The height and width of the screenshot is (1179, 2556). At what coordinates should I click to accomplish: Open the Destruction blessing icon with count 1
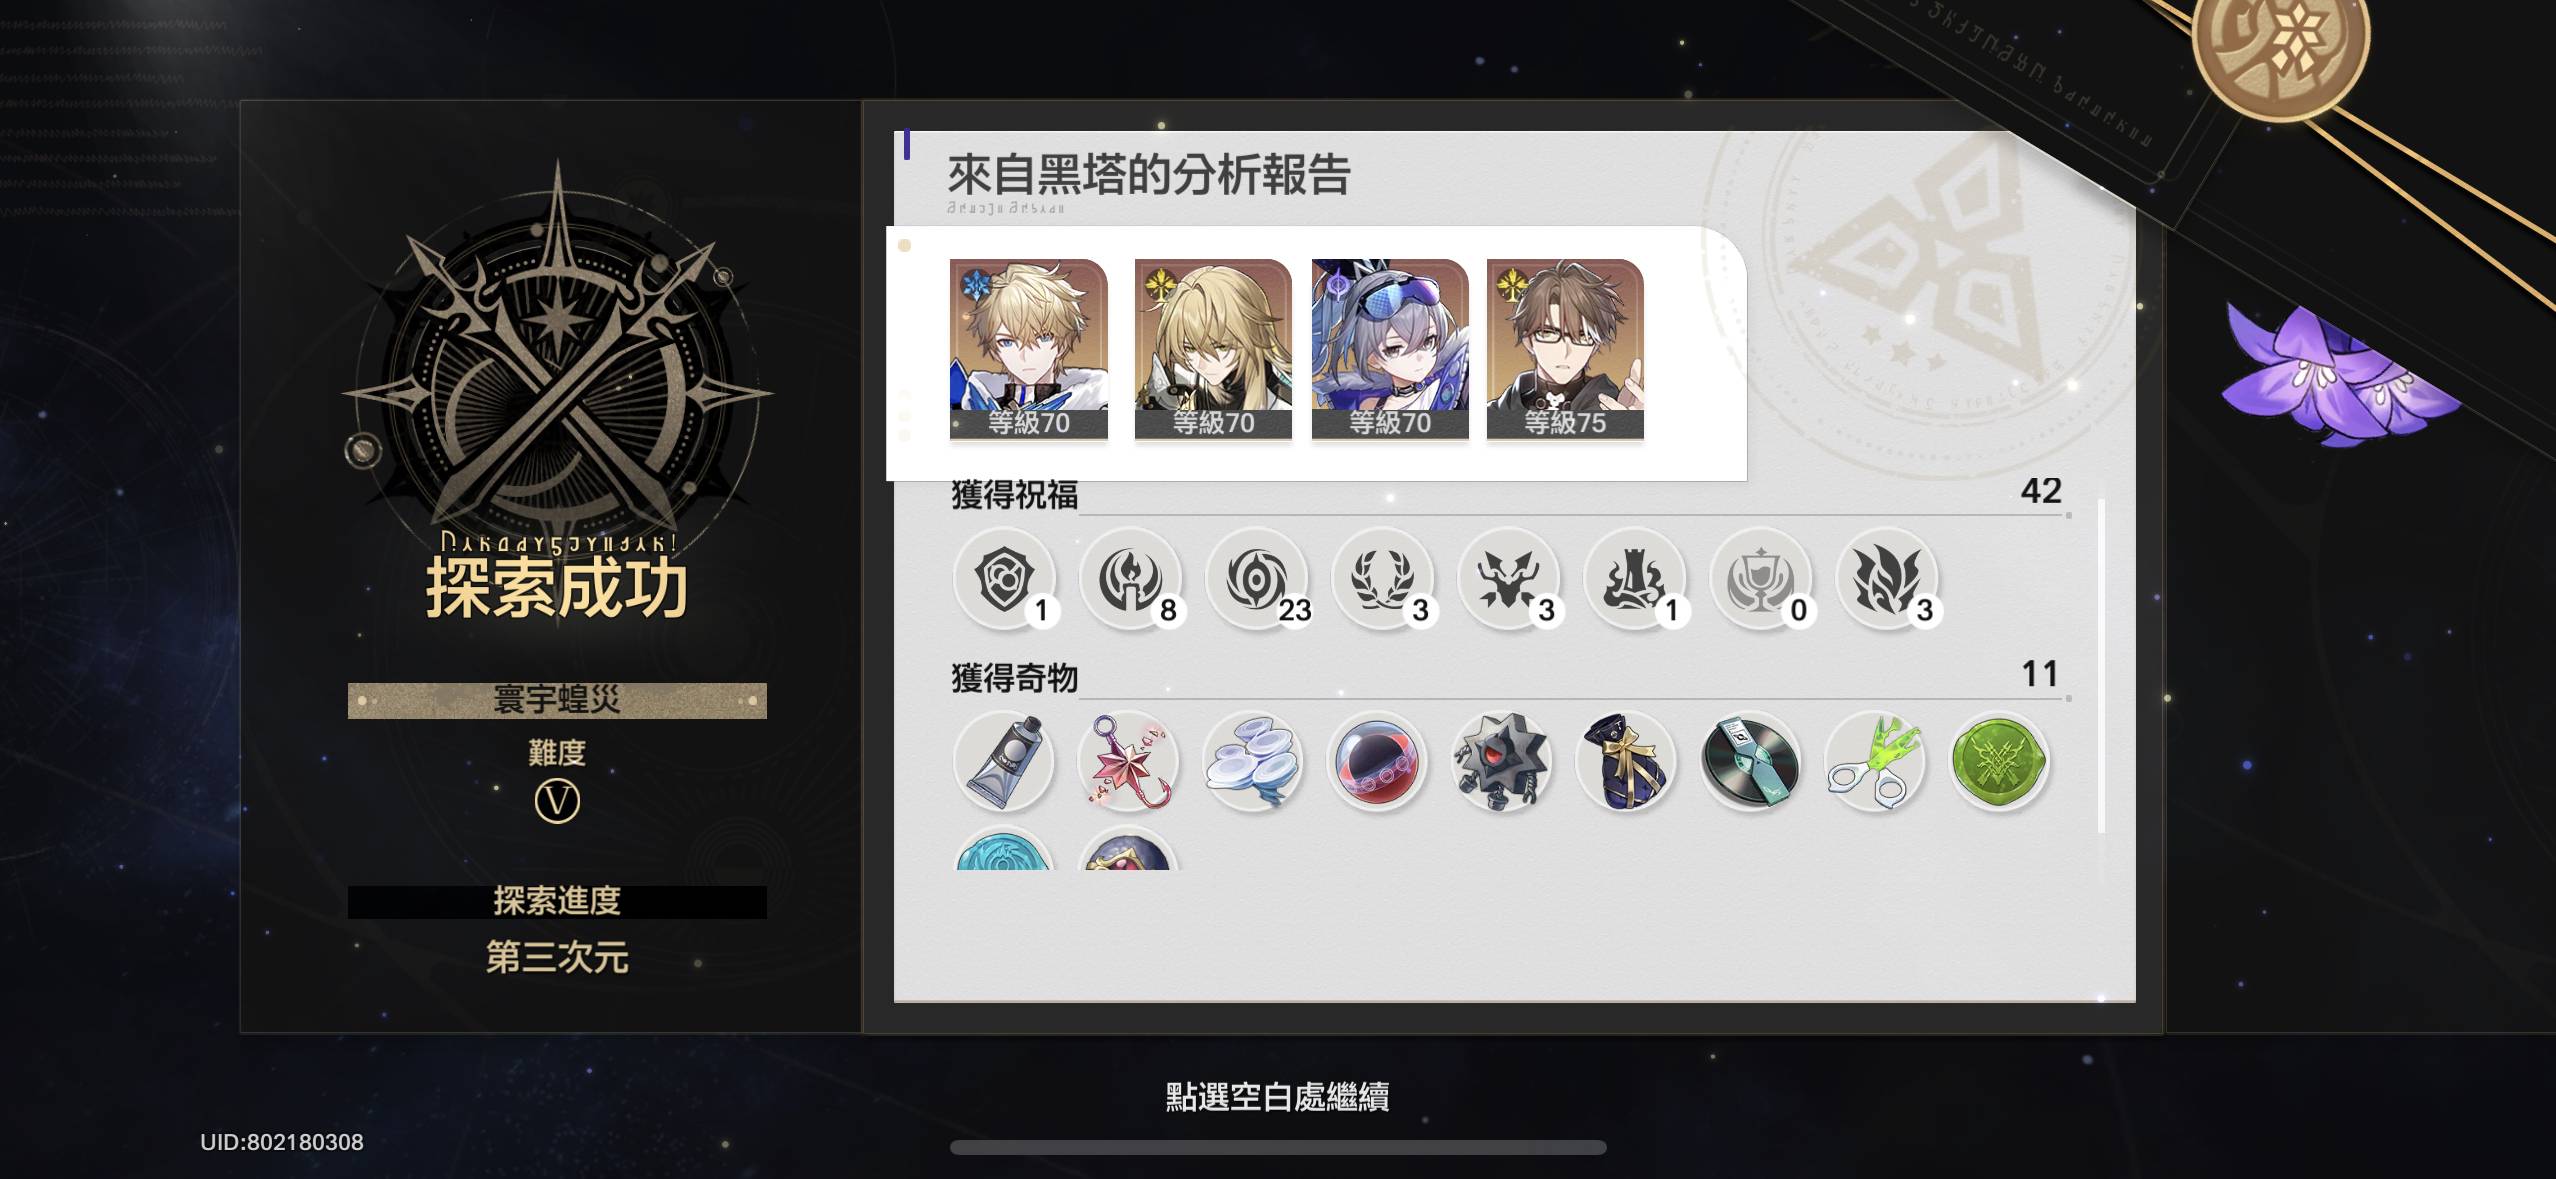tap(1635, 578)
